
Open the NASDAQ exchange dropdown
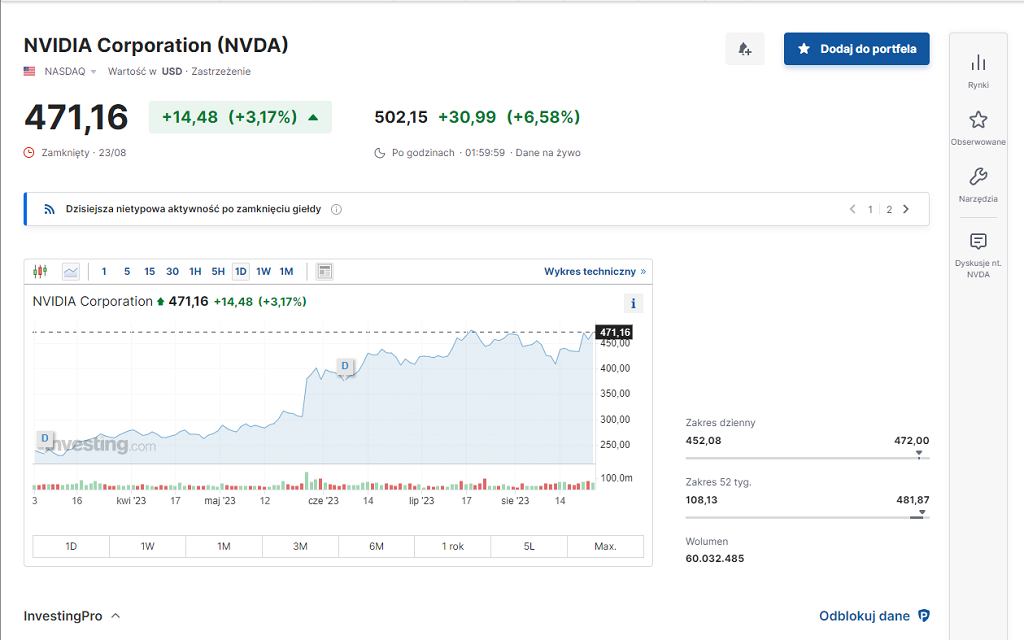click(70, 71)
